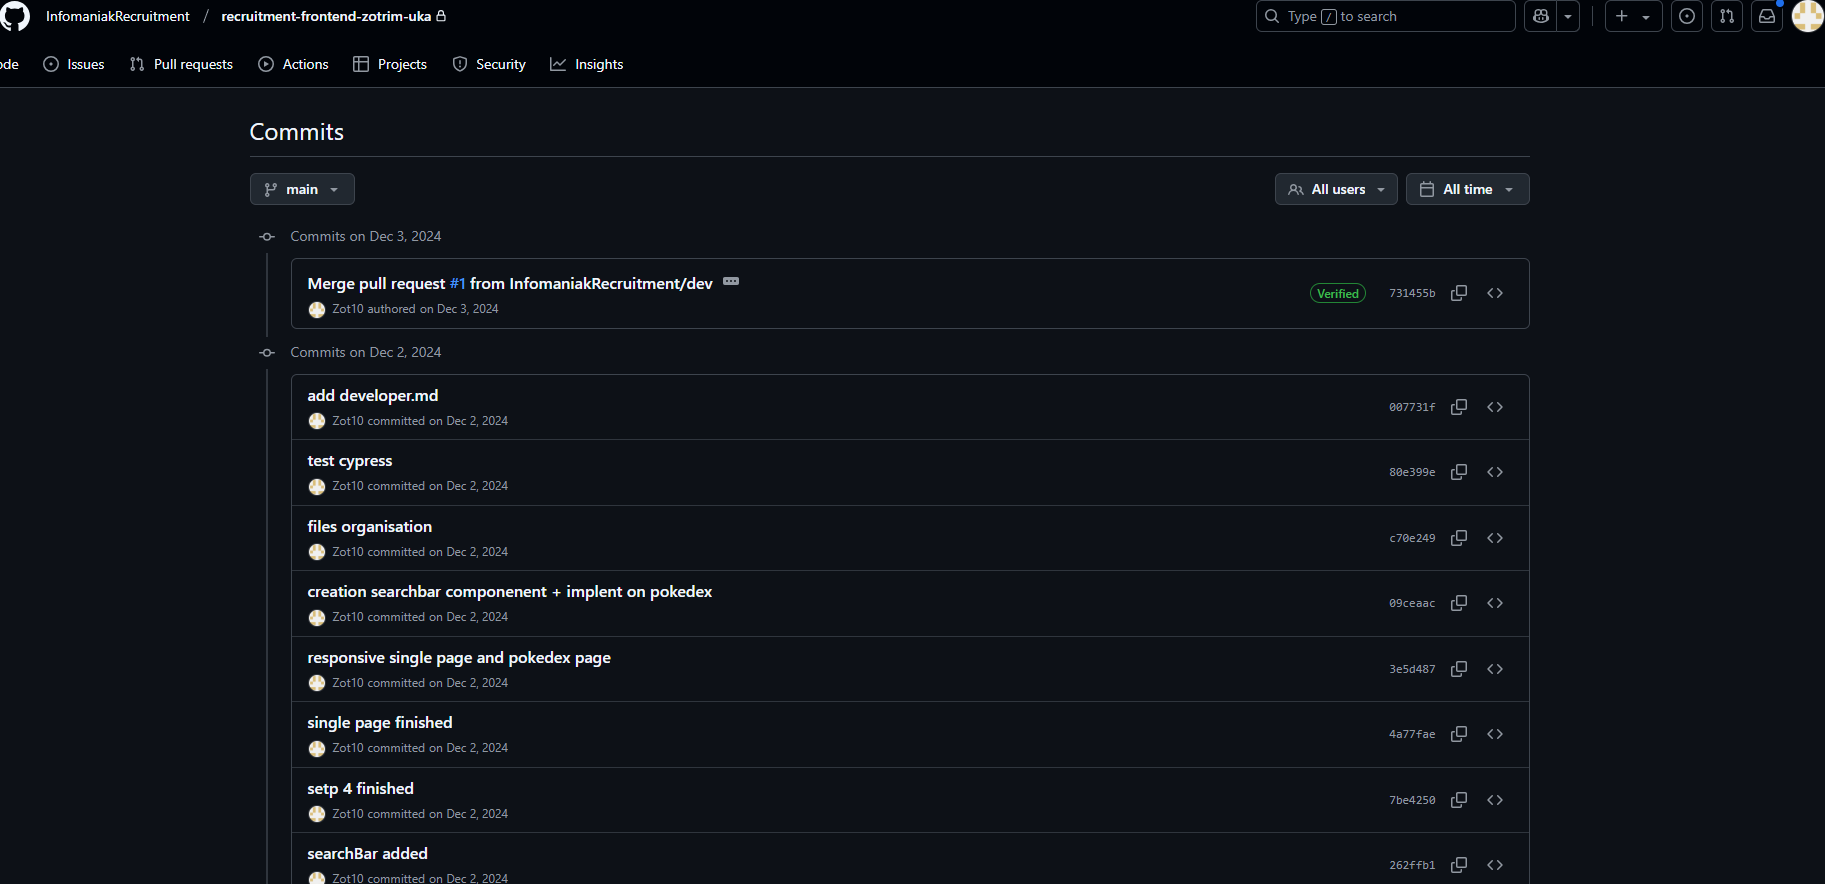1825x884 pixels.
Task: Open pull requests icon in top bar
Action: point(1727,16)
